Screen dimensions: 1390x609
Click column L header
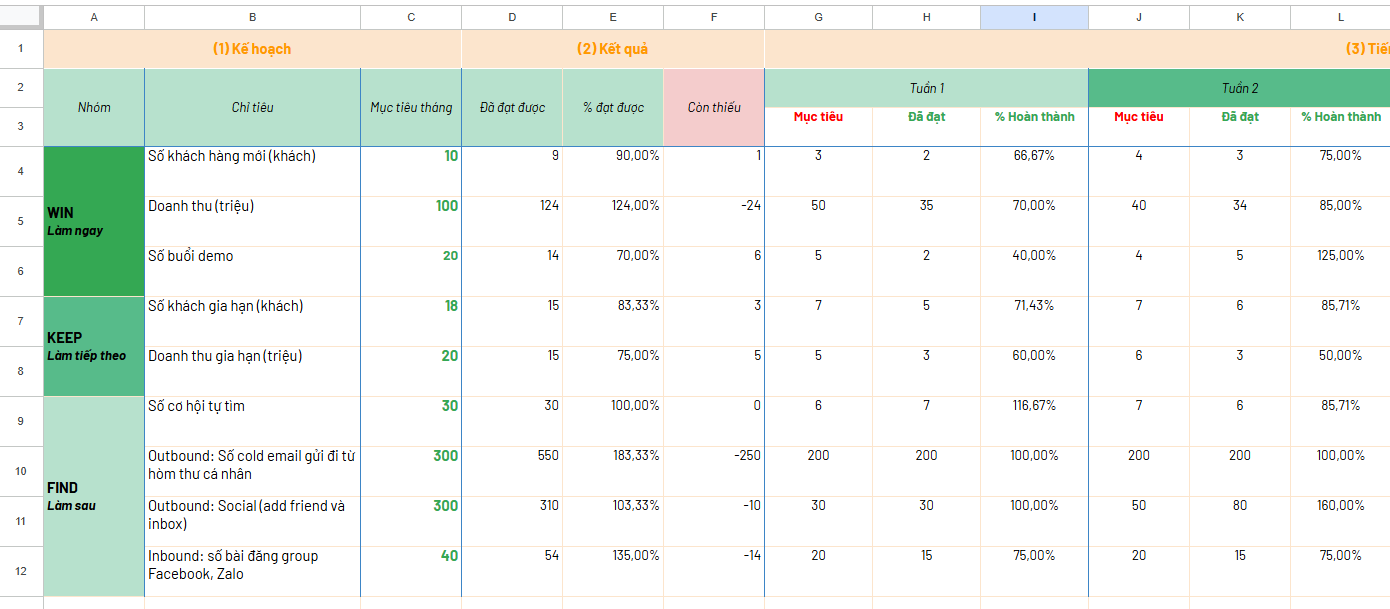click(1340, 17)
